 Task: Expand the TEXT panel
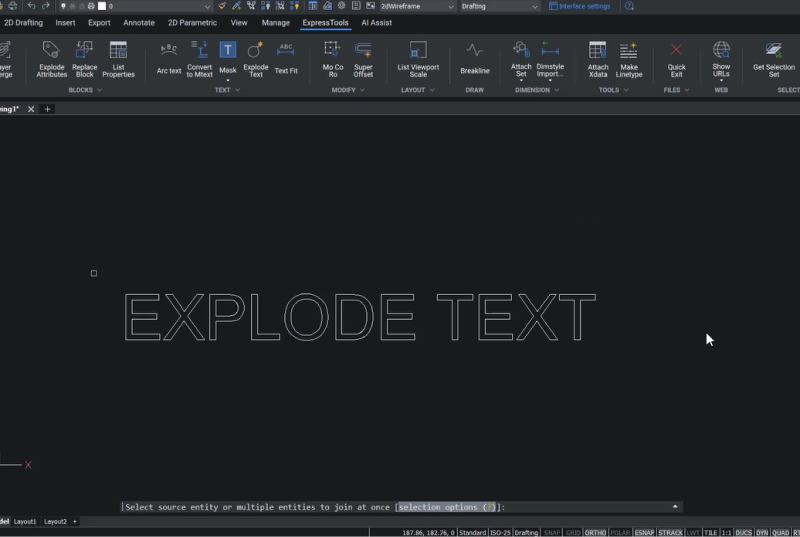tap(227, 90)
